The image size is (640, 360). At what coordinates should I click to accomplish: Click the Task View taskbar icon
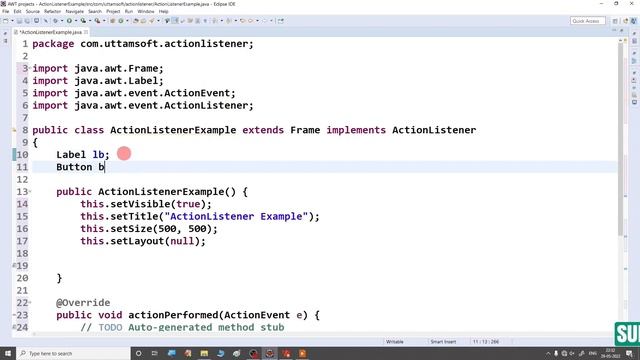pos(154,353)
